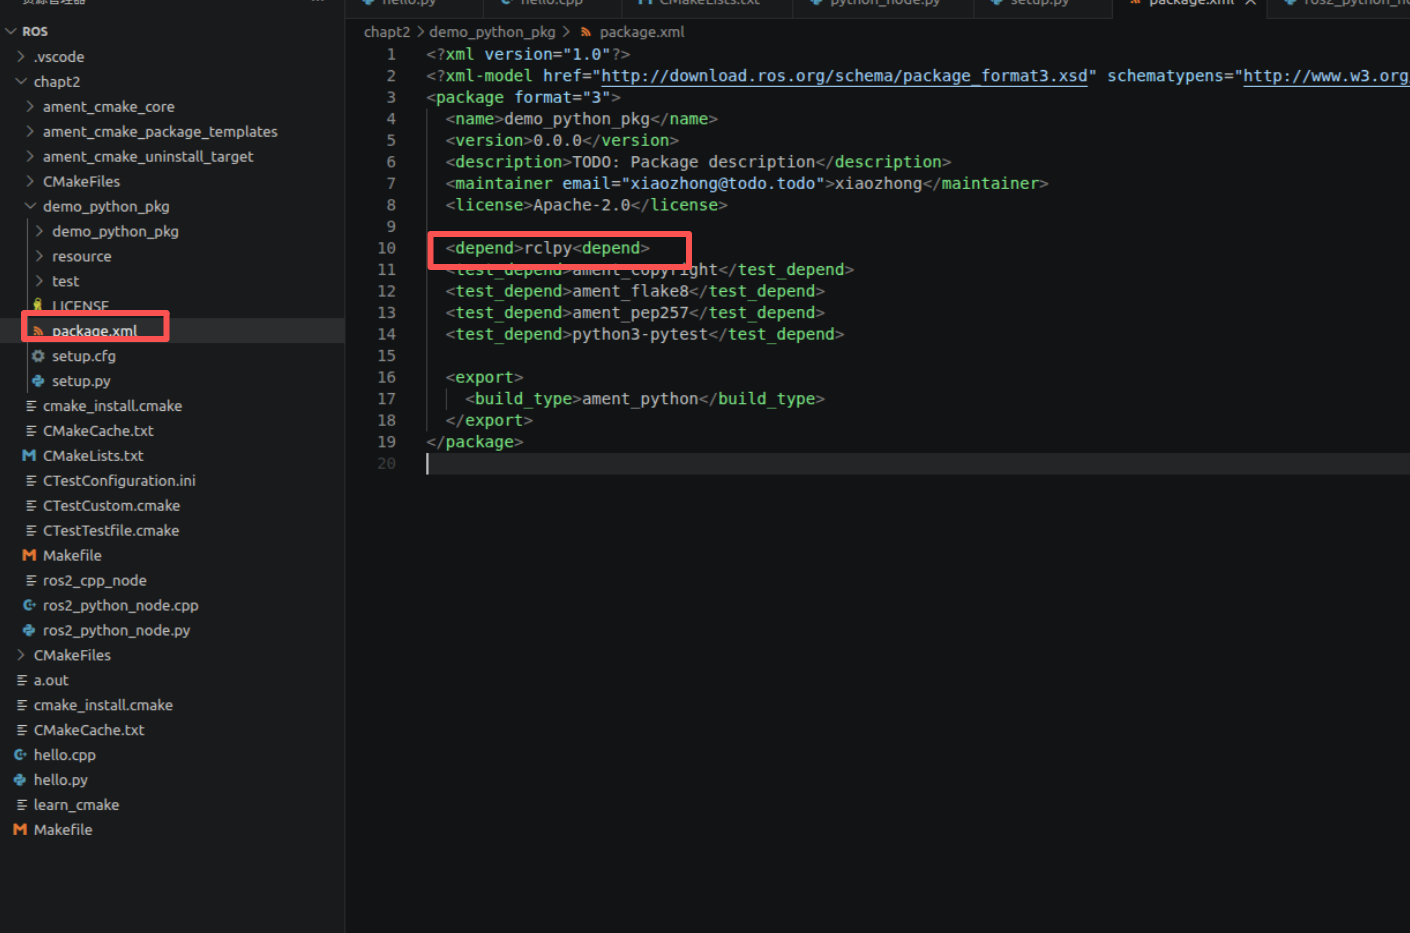Expand the resource folder
The image size is (1410, 933).
39,257
